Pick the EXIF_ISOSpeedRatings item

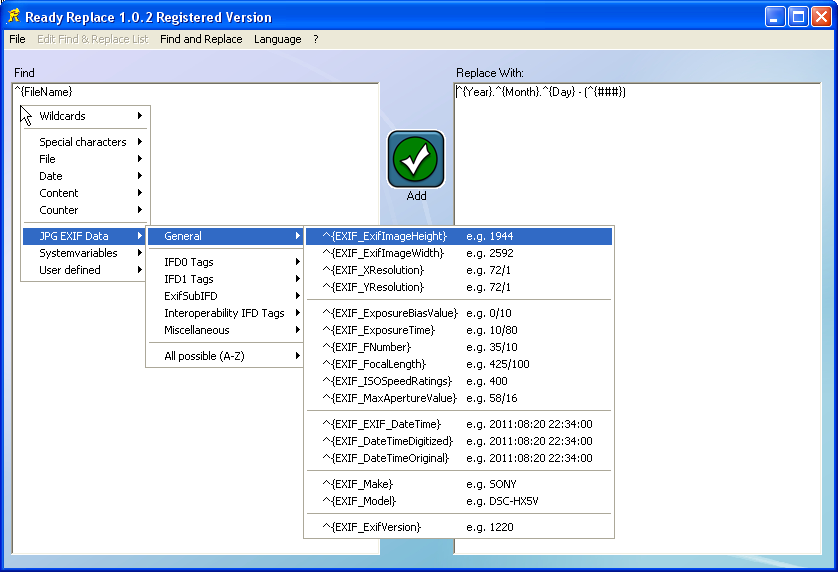pyautogui.click(x=387, y=381)
